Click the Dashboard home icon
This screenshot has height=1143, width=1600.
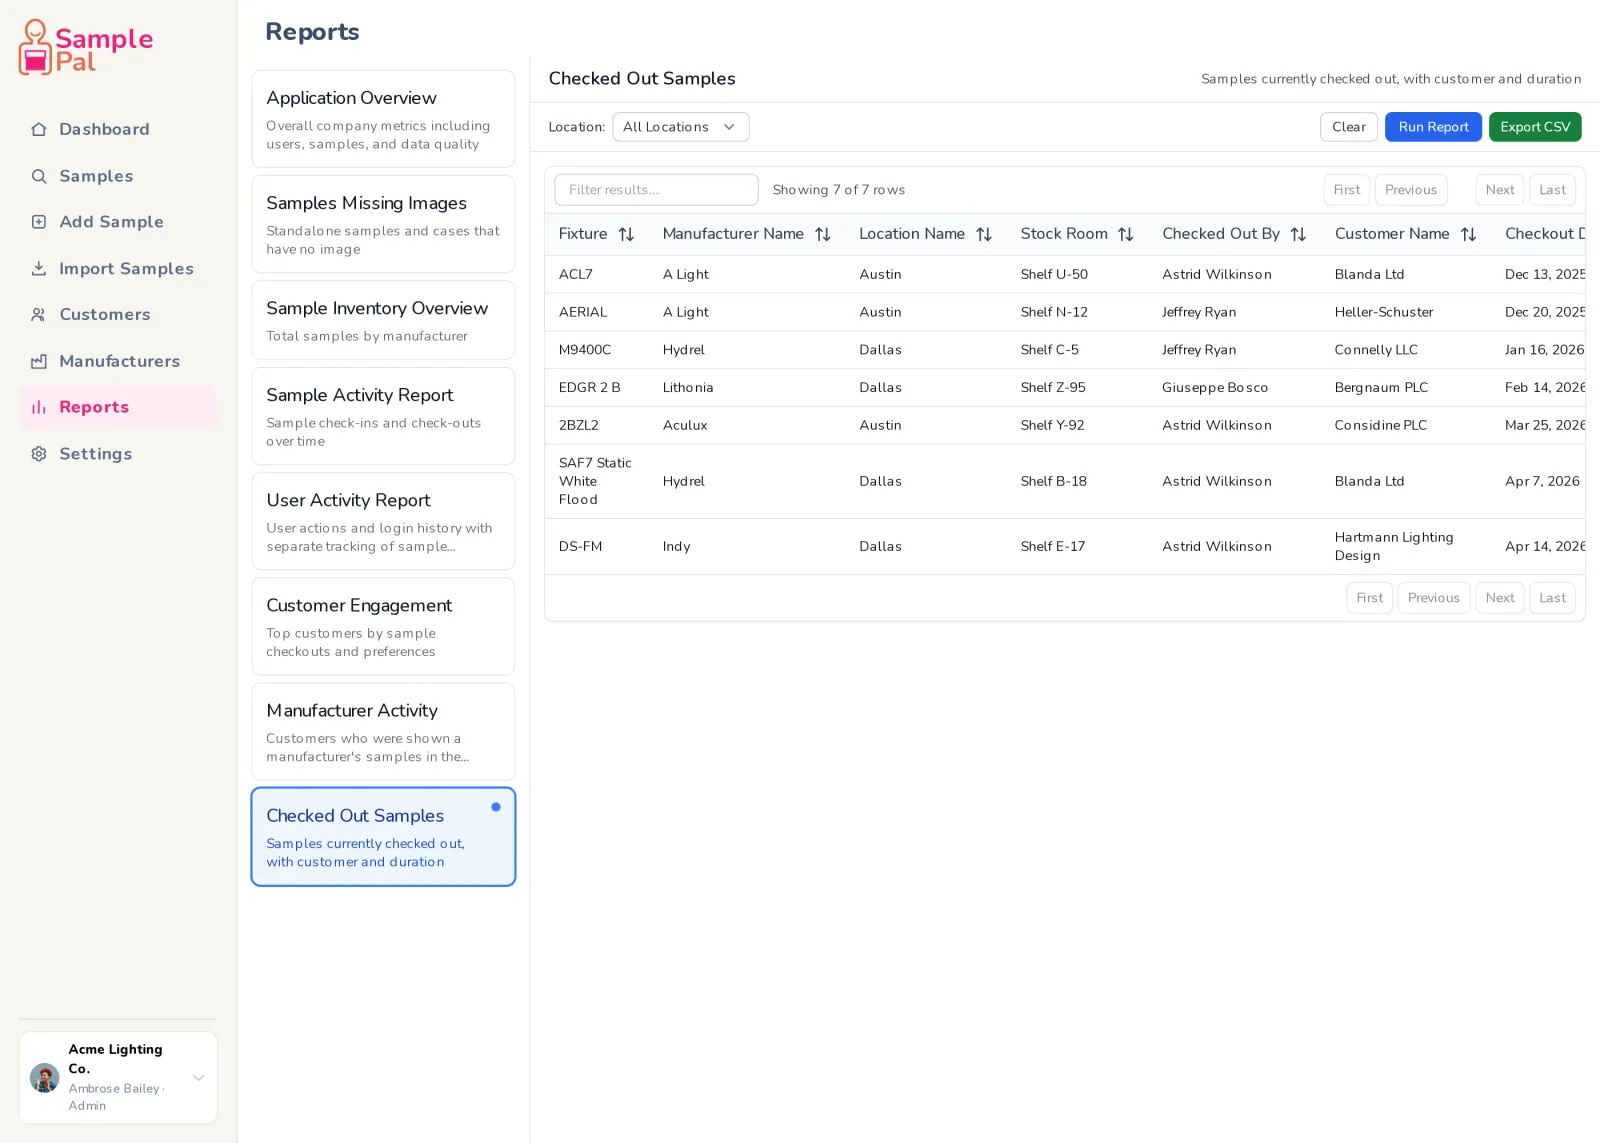tap(39, 129)
